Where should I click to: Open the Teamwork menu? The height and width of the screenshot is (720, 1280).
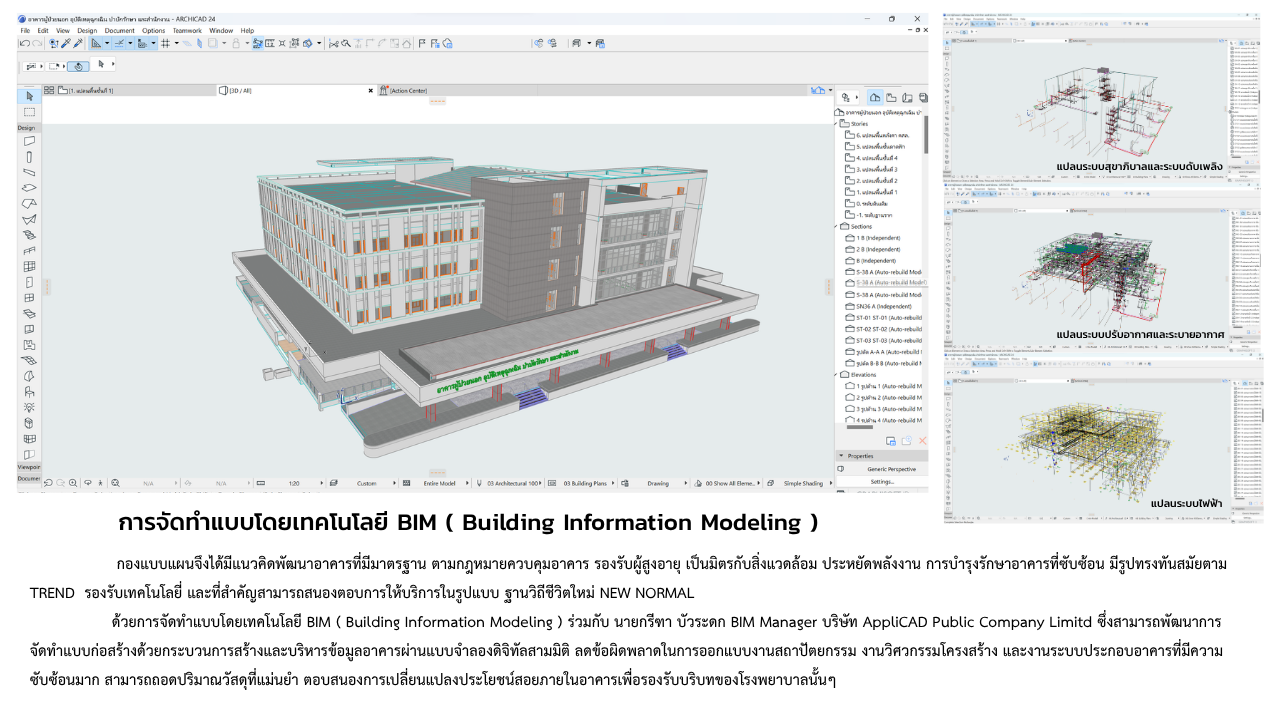pyautogui.click(x=187, y=31)
